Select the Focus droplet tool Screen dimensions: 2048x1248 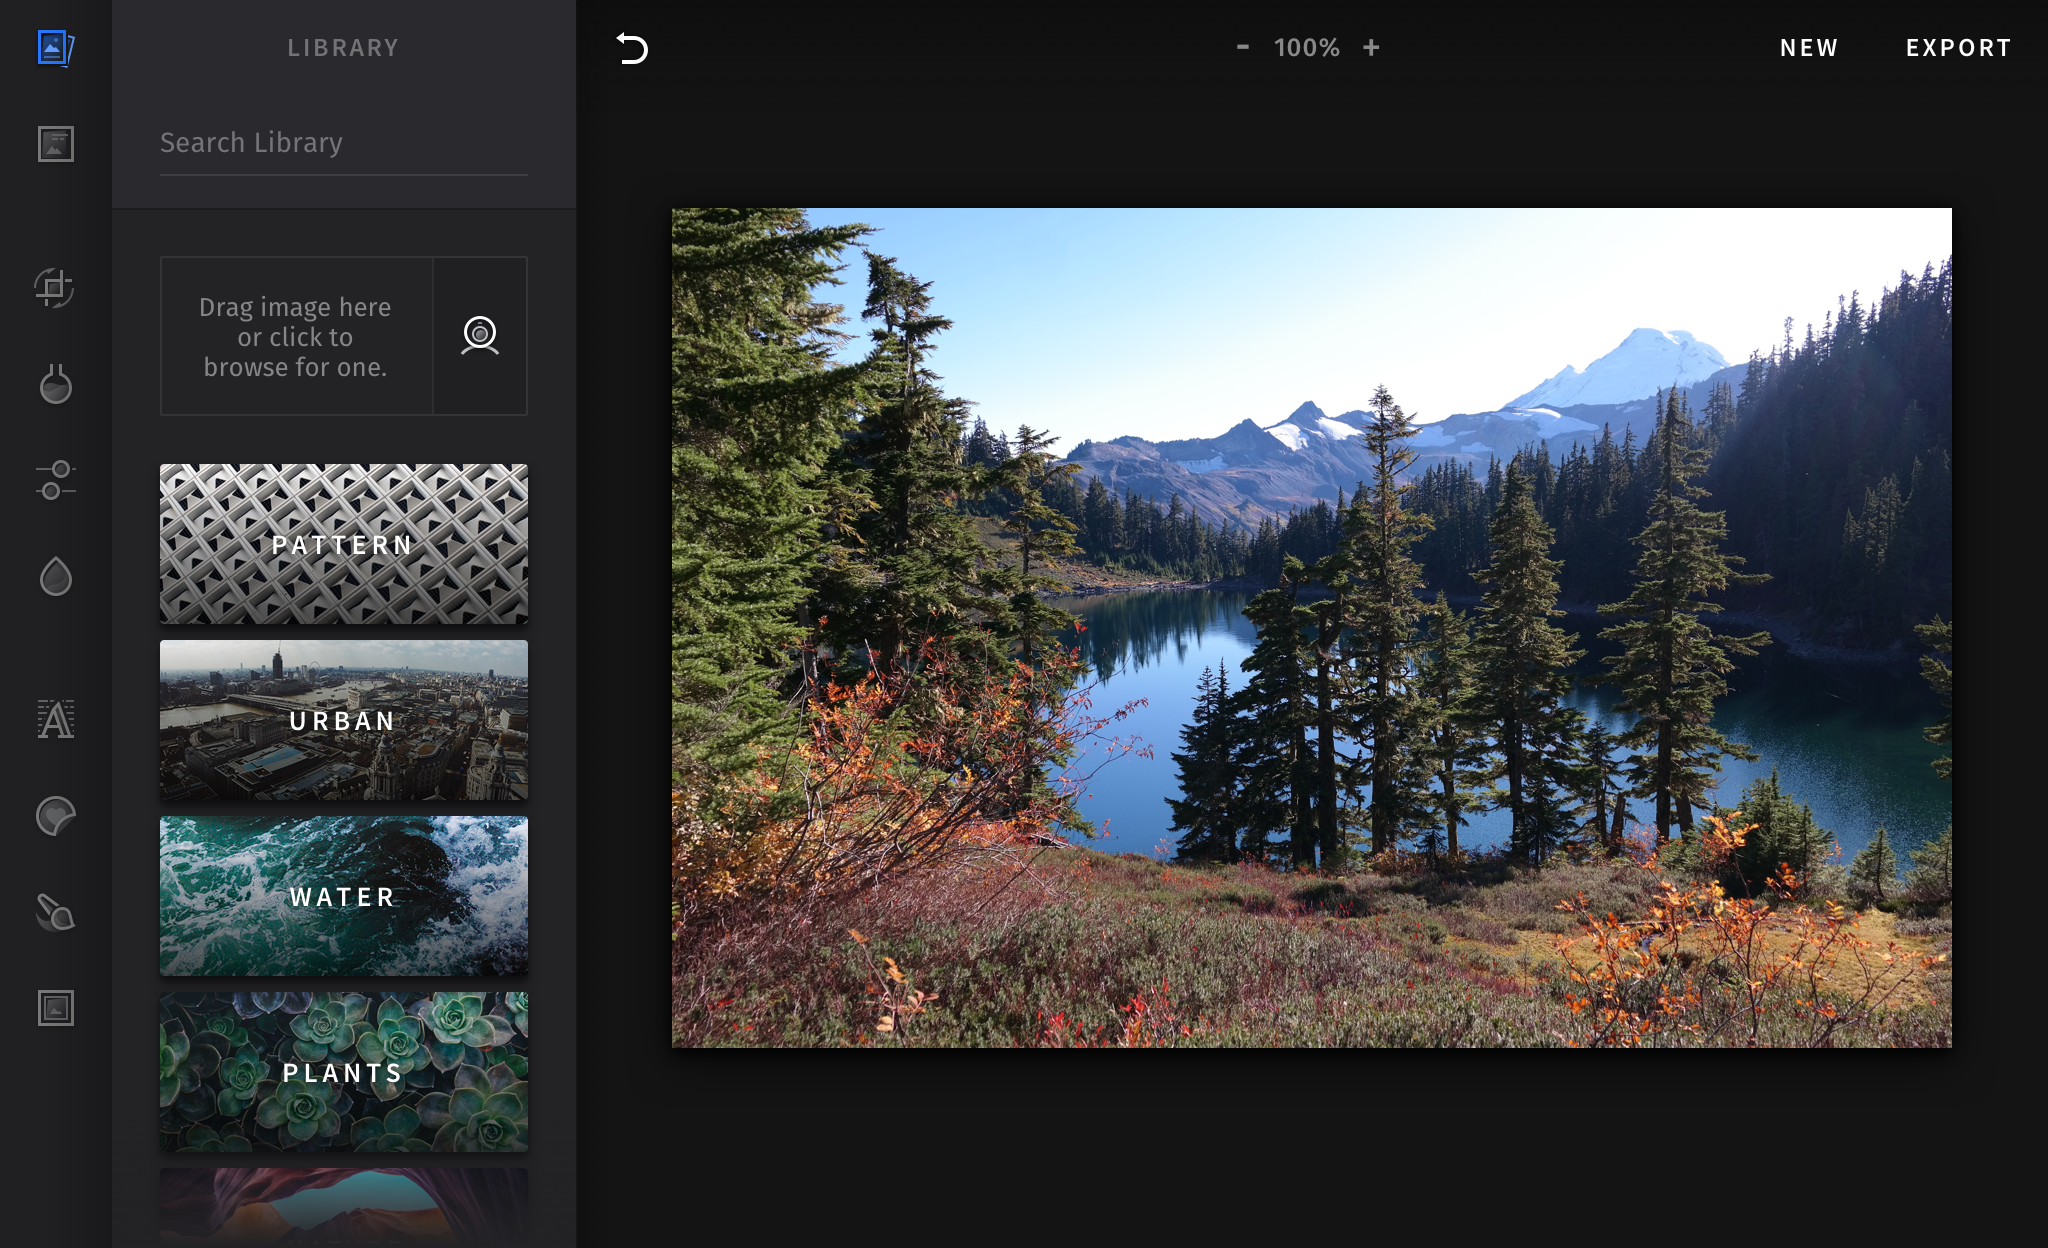(x=56, y=576)
